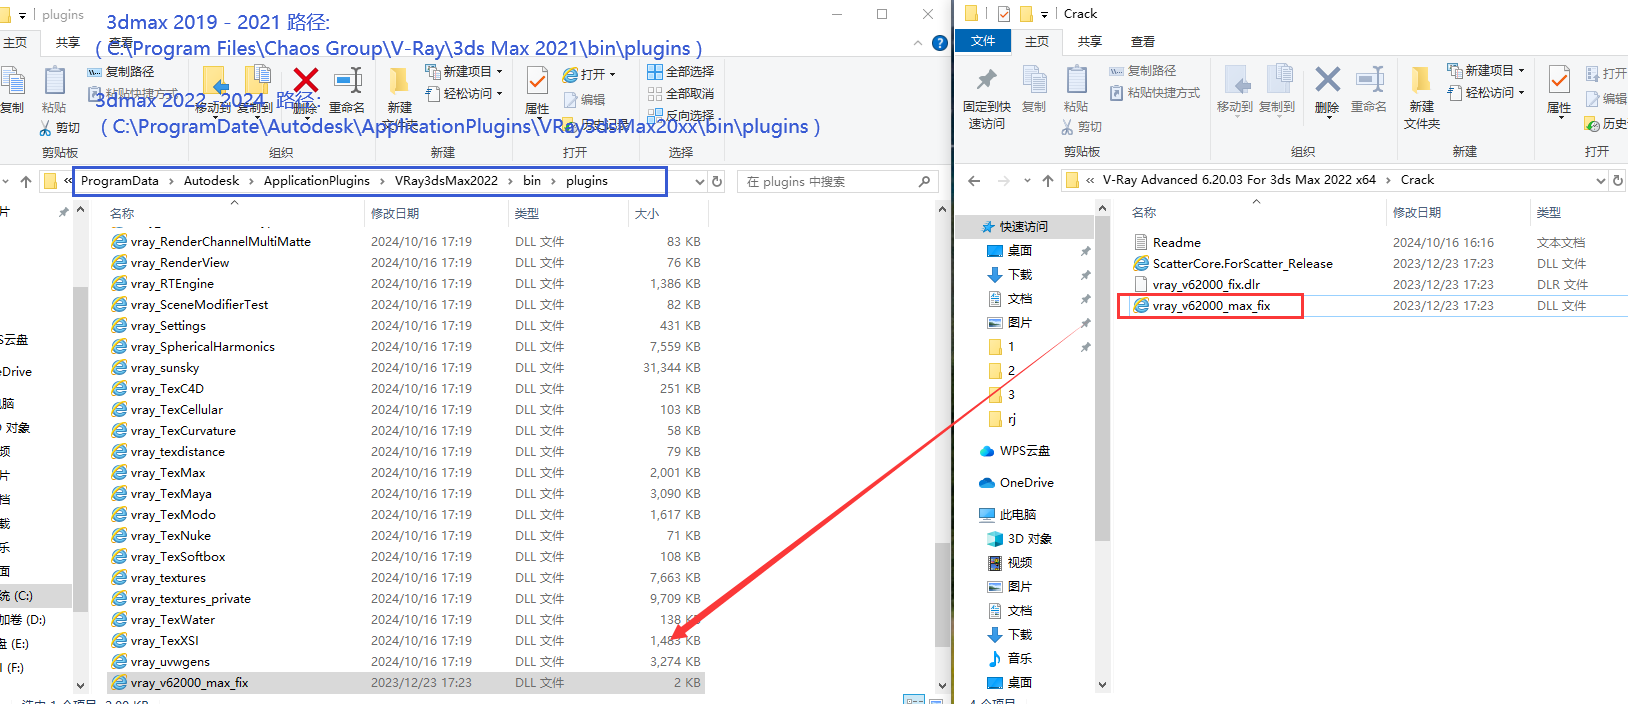
Task: Click Select none in plugins window
Action: (x=680, y=94)
